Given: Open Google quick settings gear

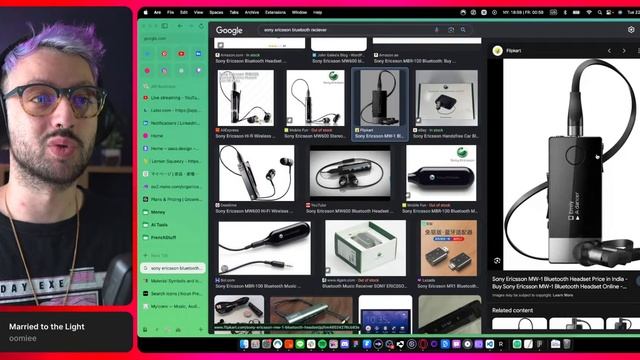Looking at the screenshot, I should 631,30.
